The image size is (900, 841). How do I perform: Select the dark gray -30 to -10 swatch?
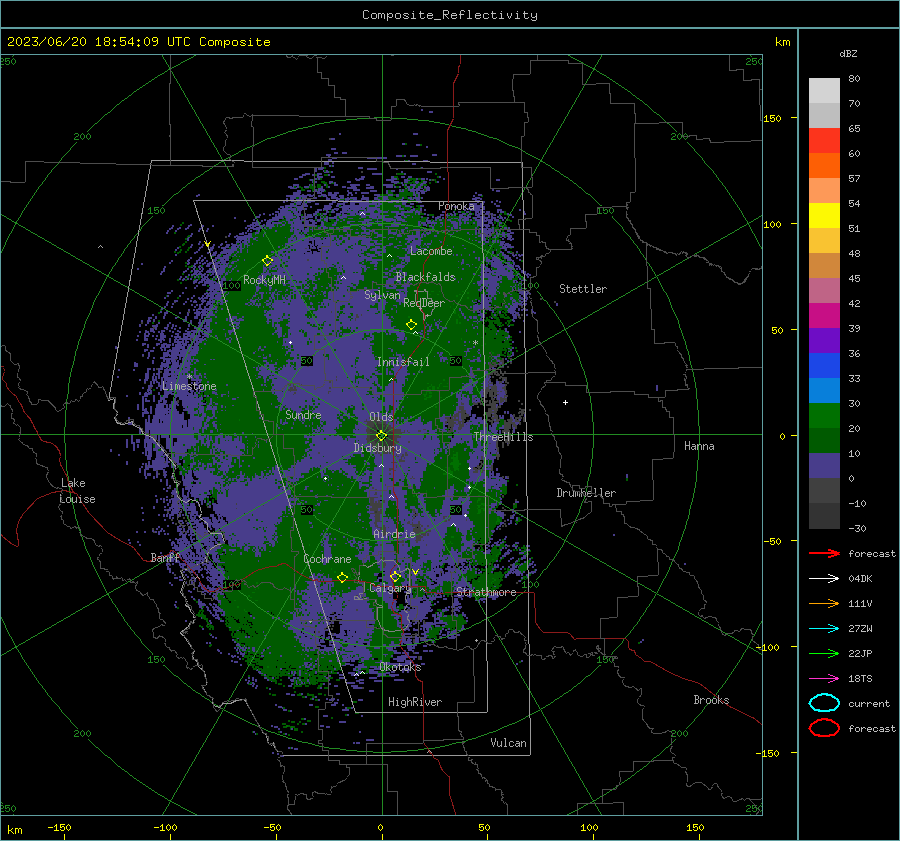click(x=824, y=516)
